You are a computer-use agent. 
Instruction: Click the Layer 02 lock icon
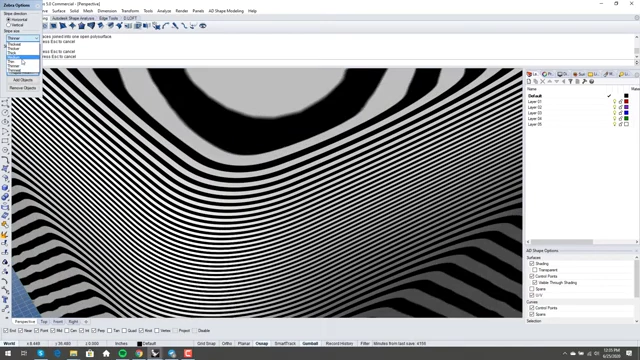[620, 107]
